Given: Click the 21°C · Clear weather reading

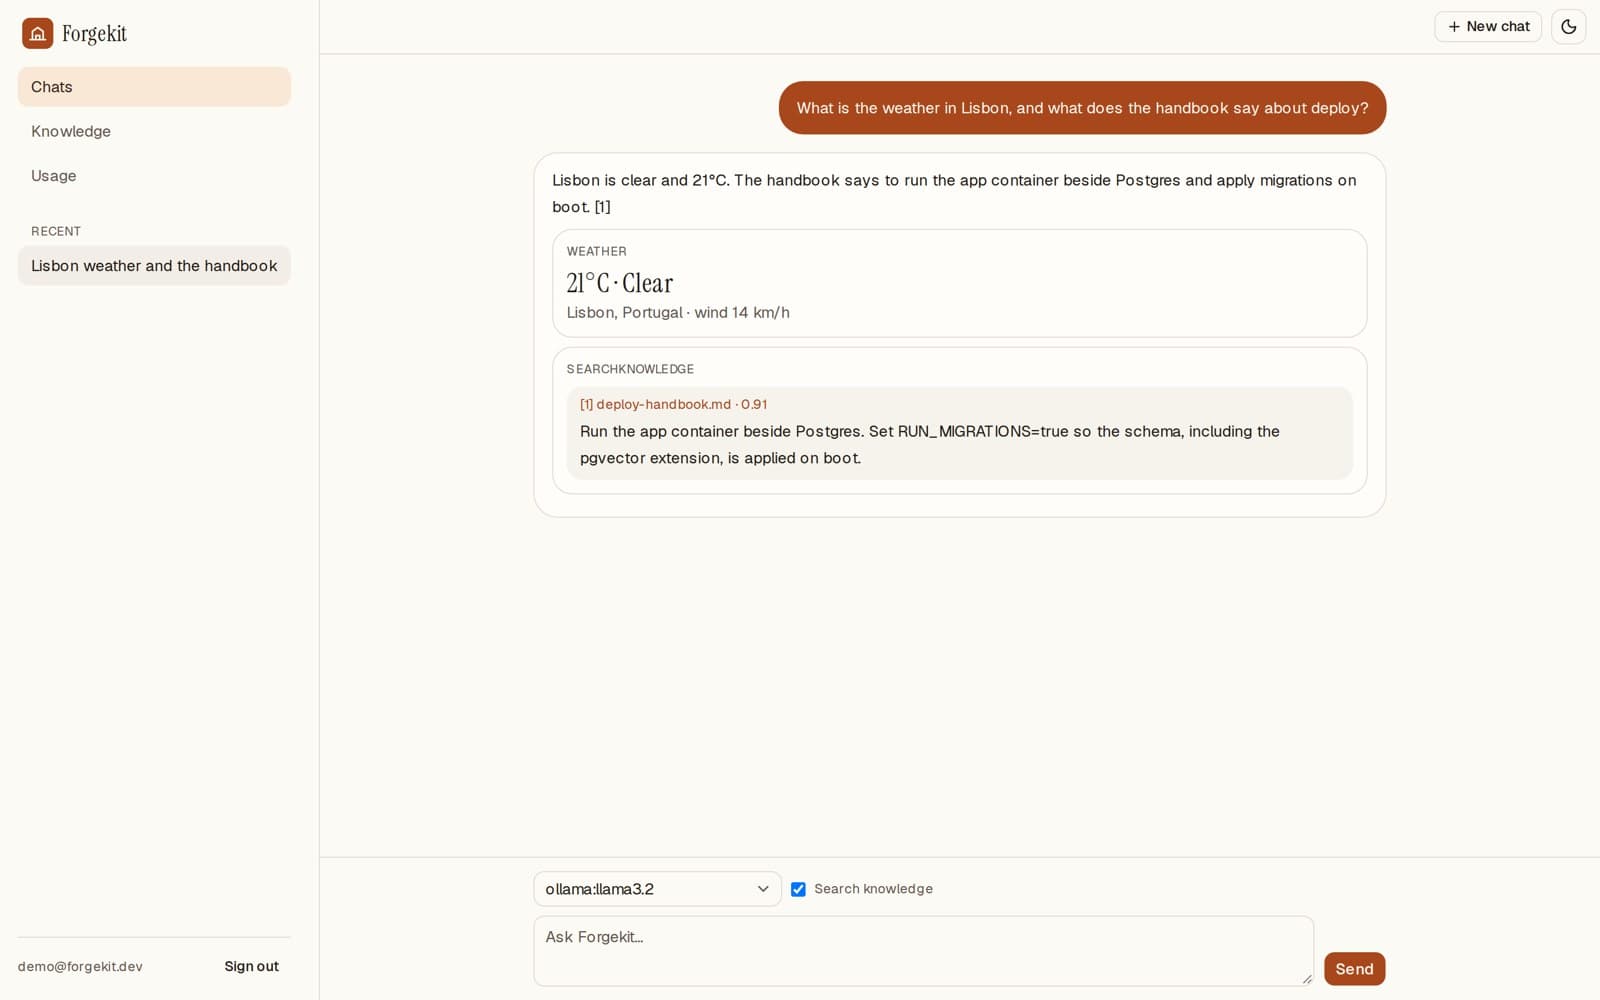Looking at the screenshot, I should [x=620, y=283].
